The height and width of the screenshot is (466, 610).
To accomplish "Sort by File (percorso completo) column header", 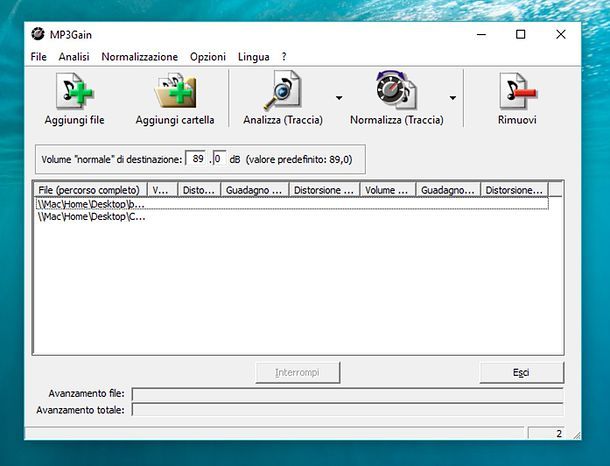I will 89,190.
